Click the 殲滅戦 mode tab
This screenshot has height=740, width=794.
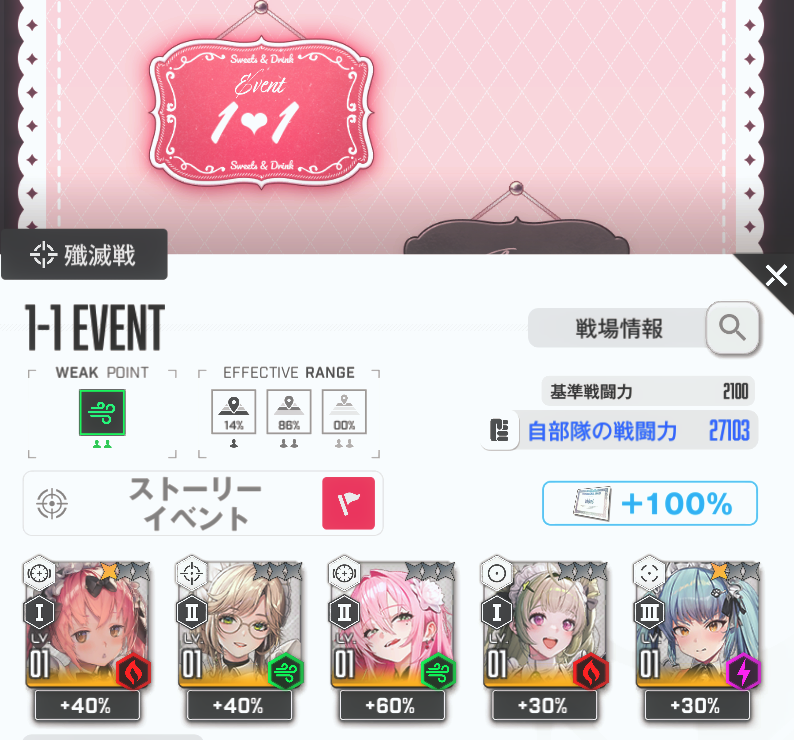click(x=84, y=254)
